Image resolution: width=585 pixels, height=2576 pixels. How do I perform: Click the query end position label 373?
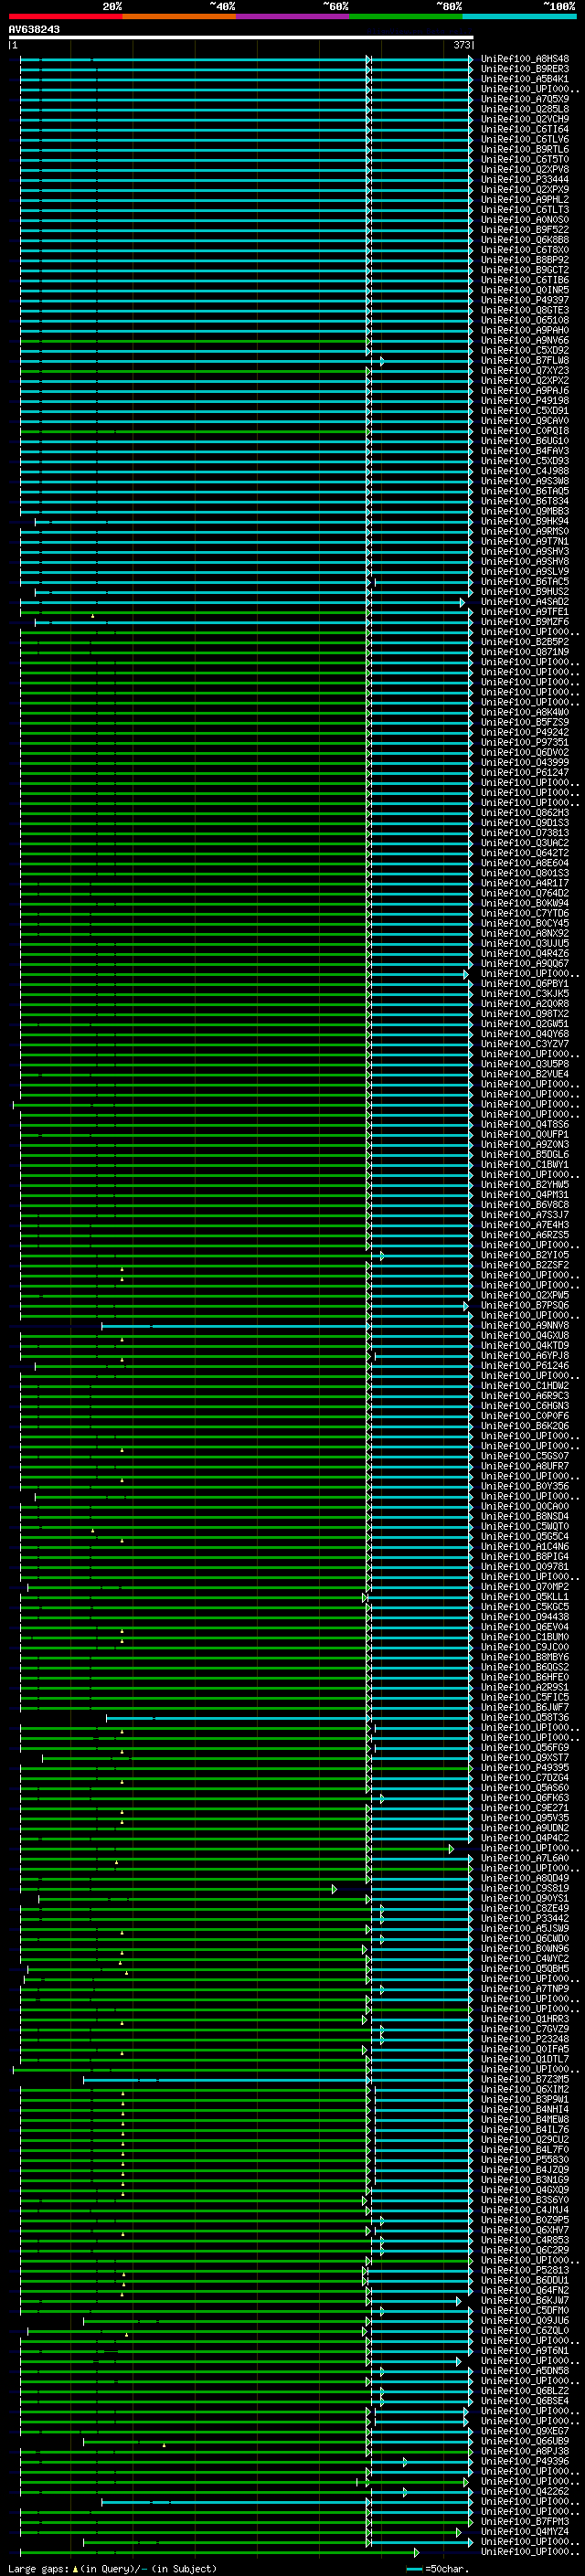tap(461, 45)
